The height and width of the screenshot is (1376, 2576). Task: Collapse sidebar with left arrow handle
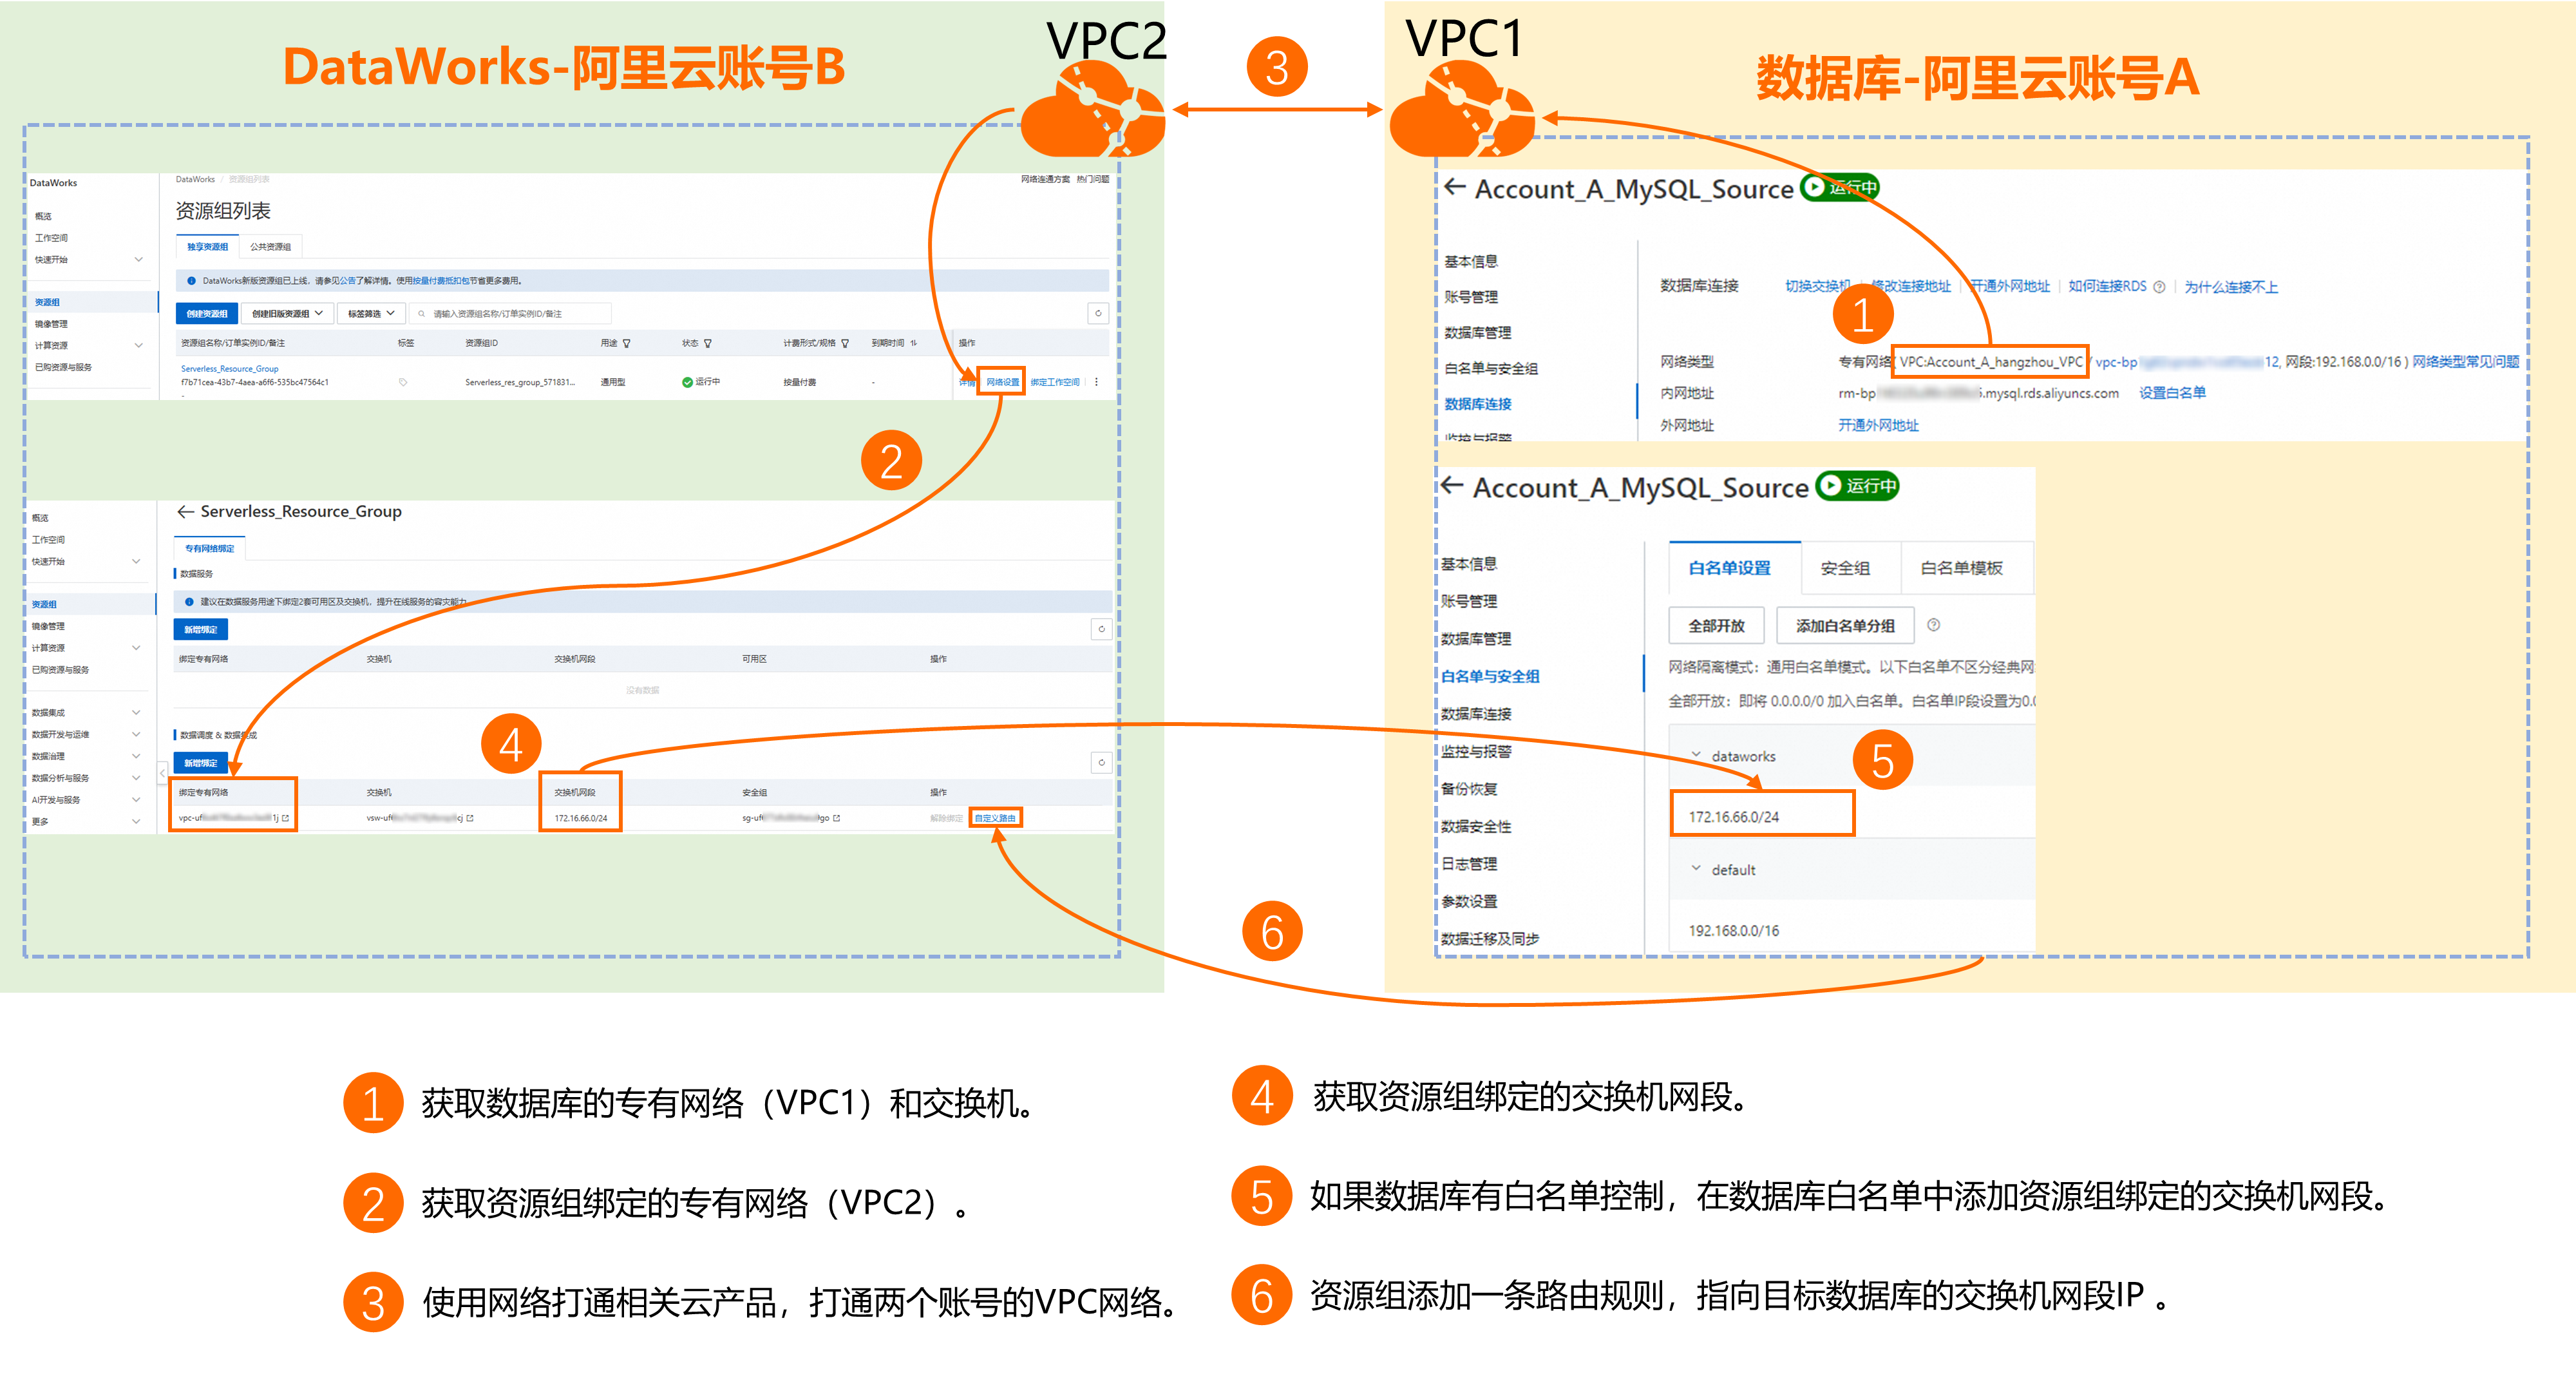pyautogui.click(x=163, y=773)
